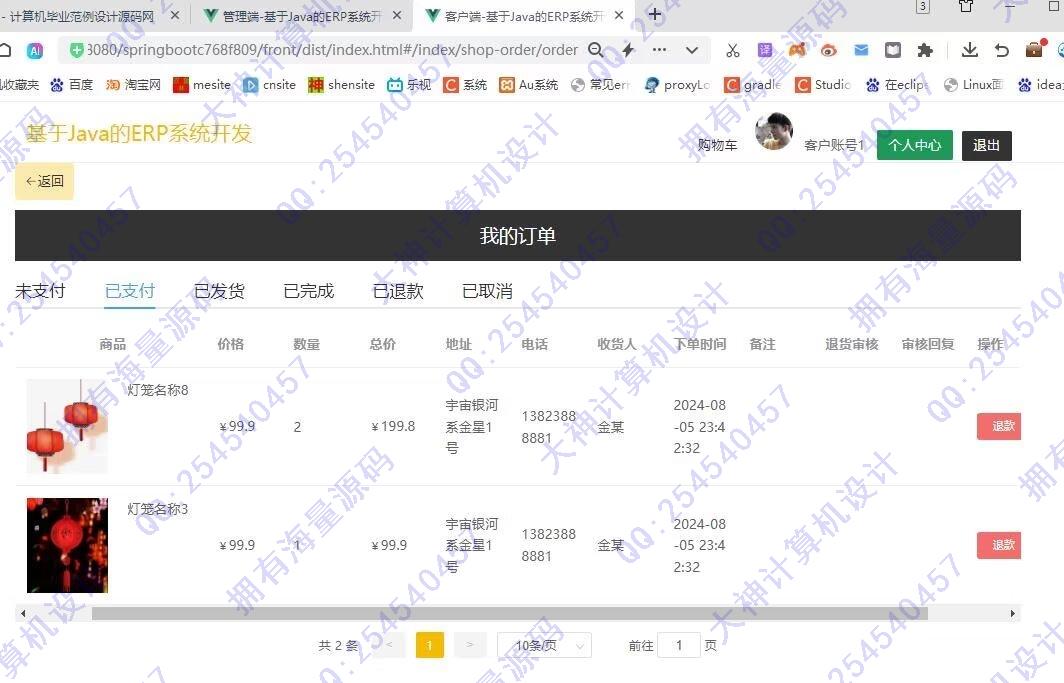Click the AI assistant icon left of address bar

click(35, 50)
